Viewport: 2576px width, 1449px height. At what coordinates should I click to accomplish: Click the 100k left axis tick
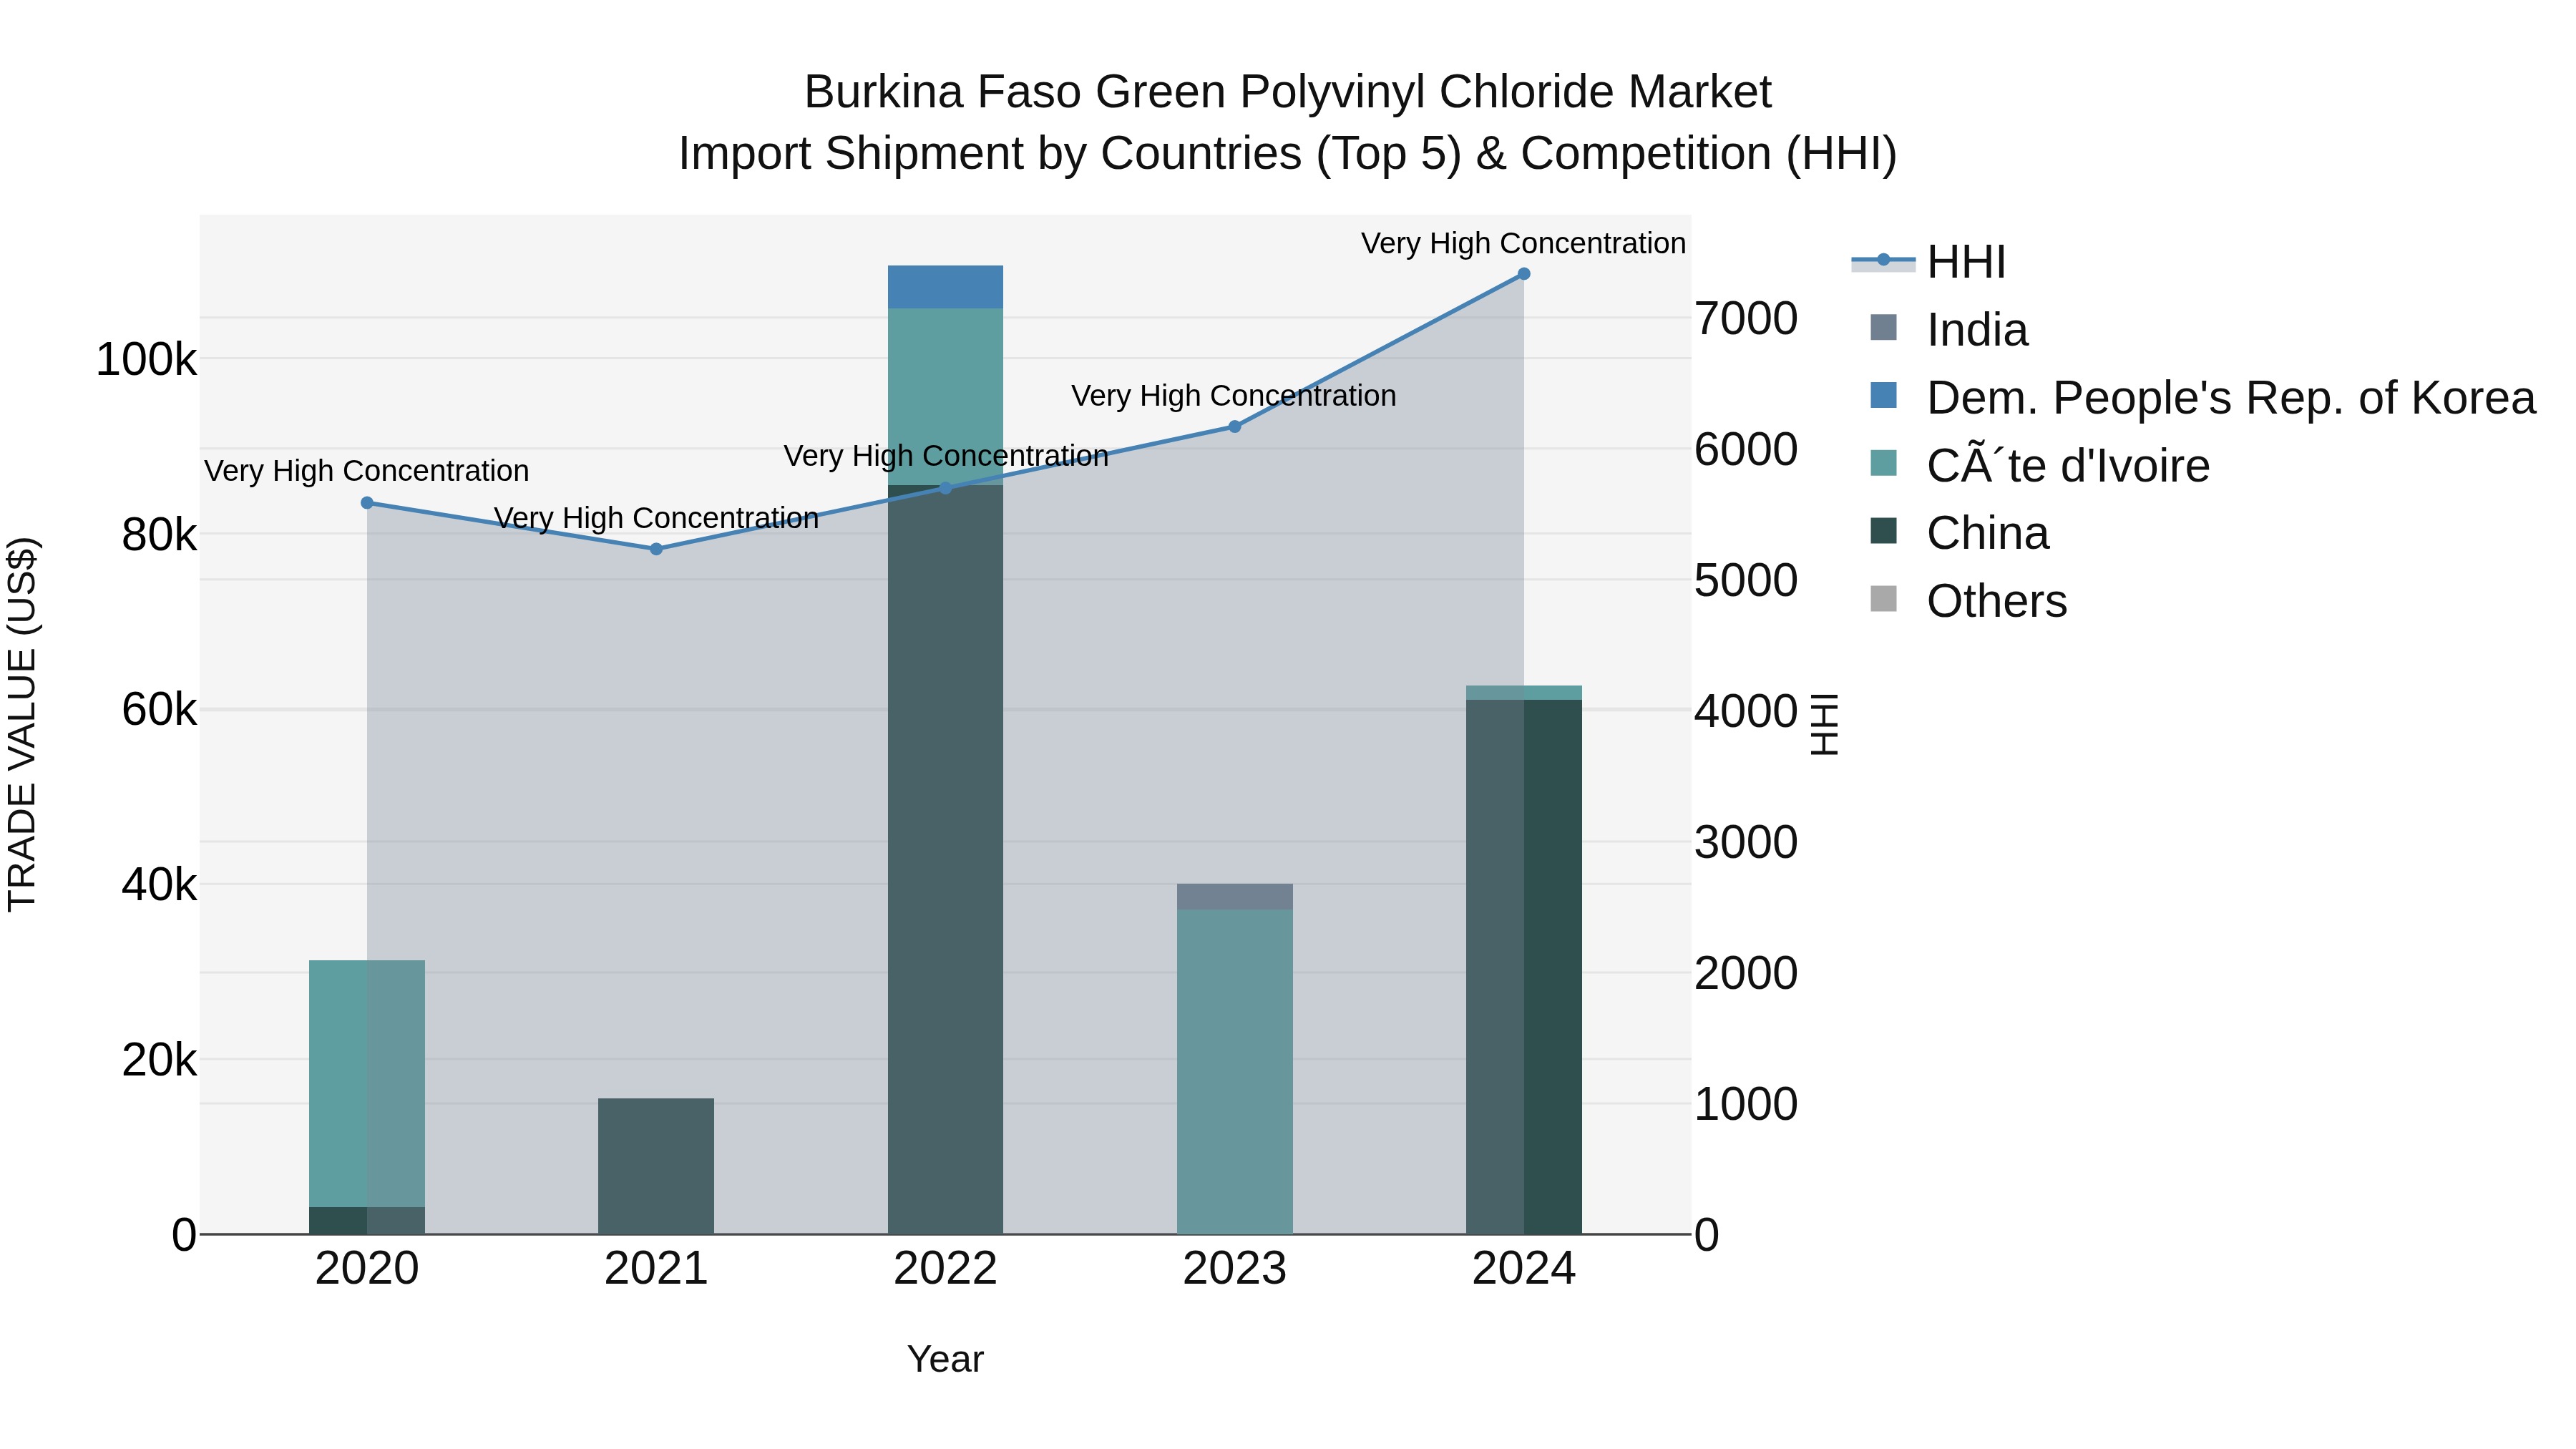point(146,359)
